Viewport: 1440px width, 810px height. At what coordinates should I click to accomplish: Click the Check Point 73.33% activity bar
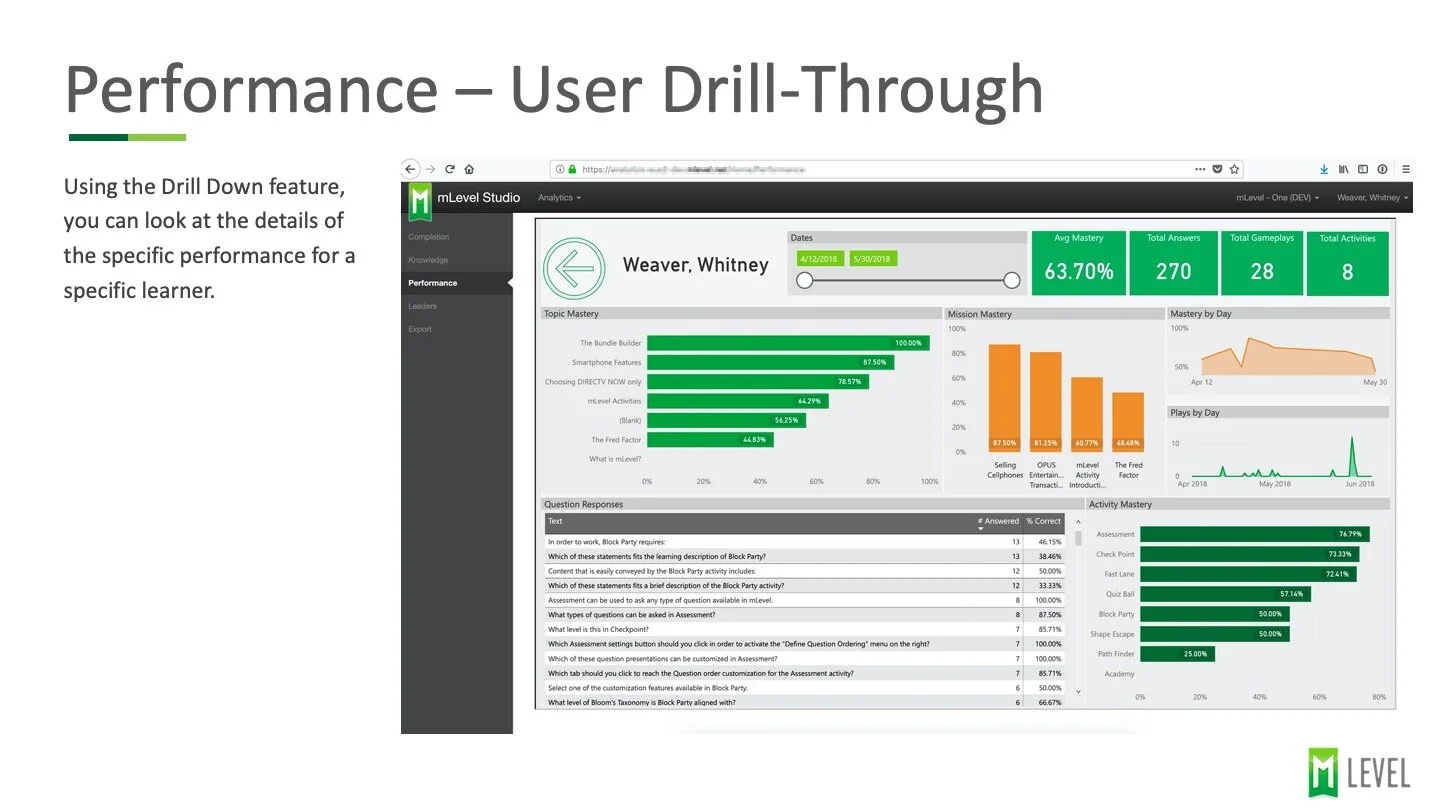point(1248,554)
